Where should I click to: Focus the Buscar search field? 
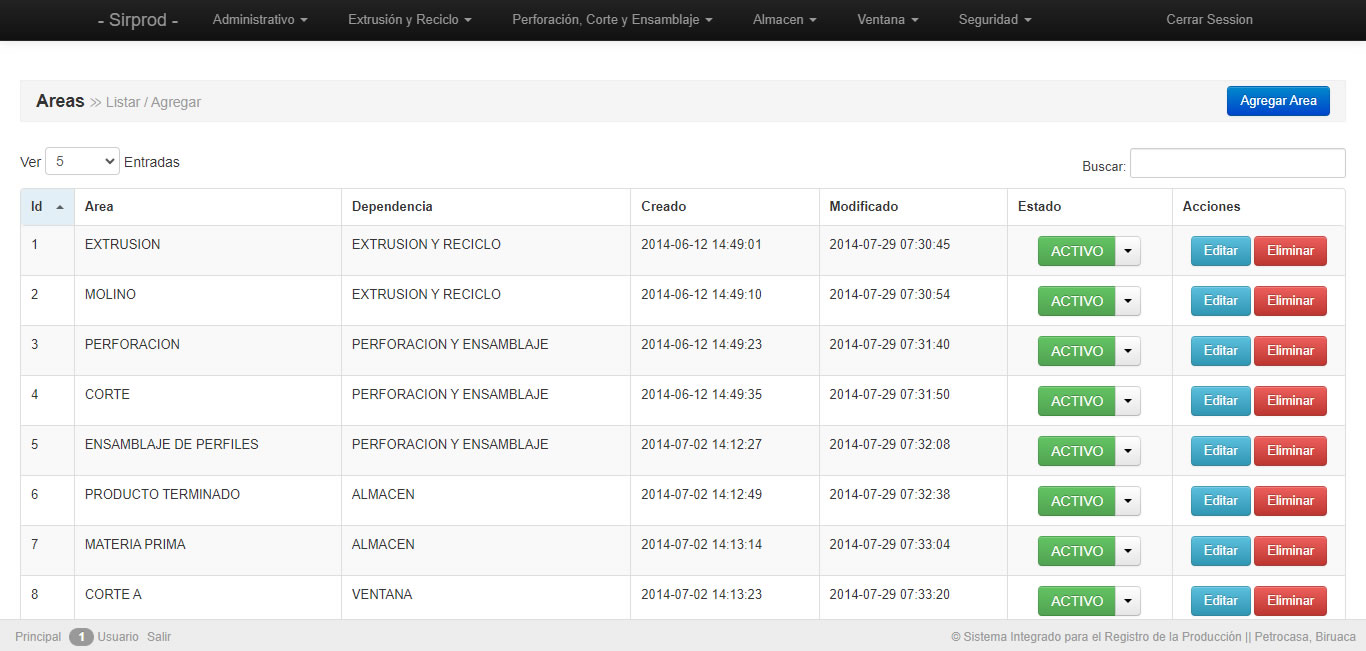1237,163
